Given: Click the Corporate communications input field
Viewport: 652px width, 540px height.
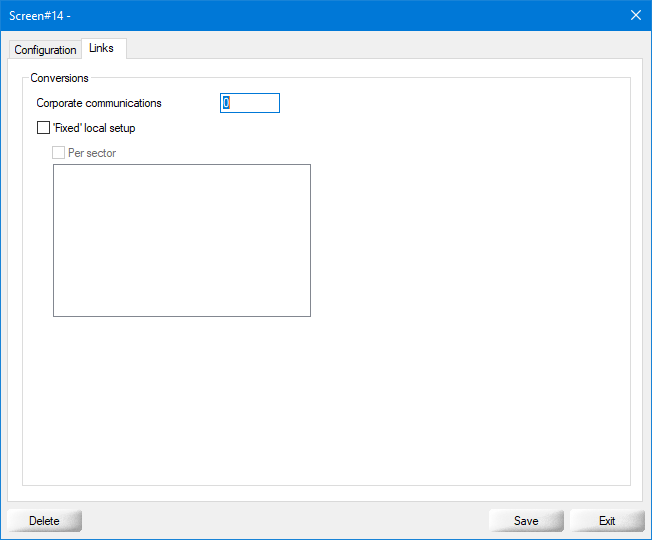Looking at the screenshot, I should 250,103.
